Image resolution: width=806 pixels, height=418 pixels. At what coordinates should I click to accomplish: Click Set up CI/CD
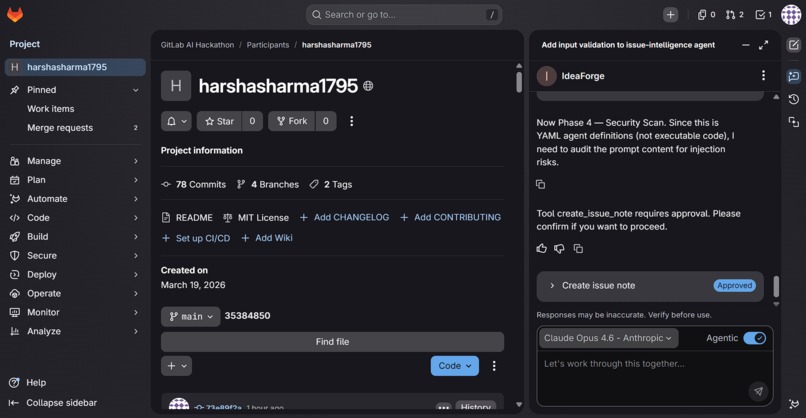click(196, 238)
